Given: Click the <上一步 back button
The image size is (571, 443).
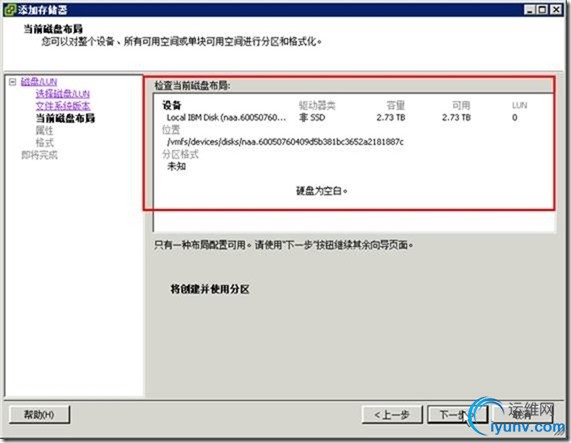Looking at the screenshot, I should [392, 415].
